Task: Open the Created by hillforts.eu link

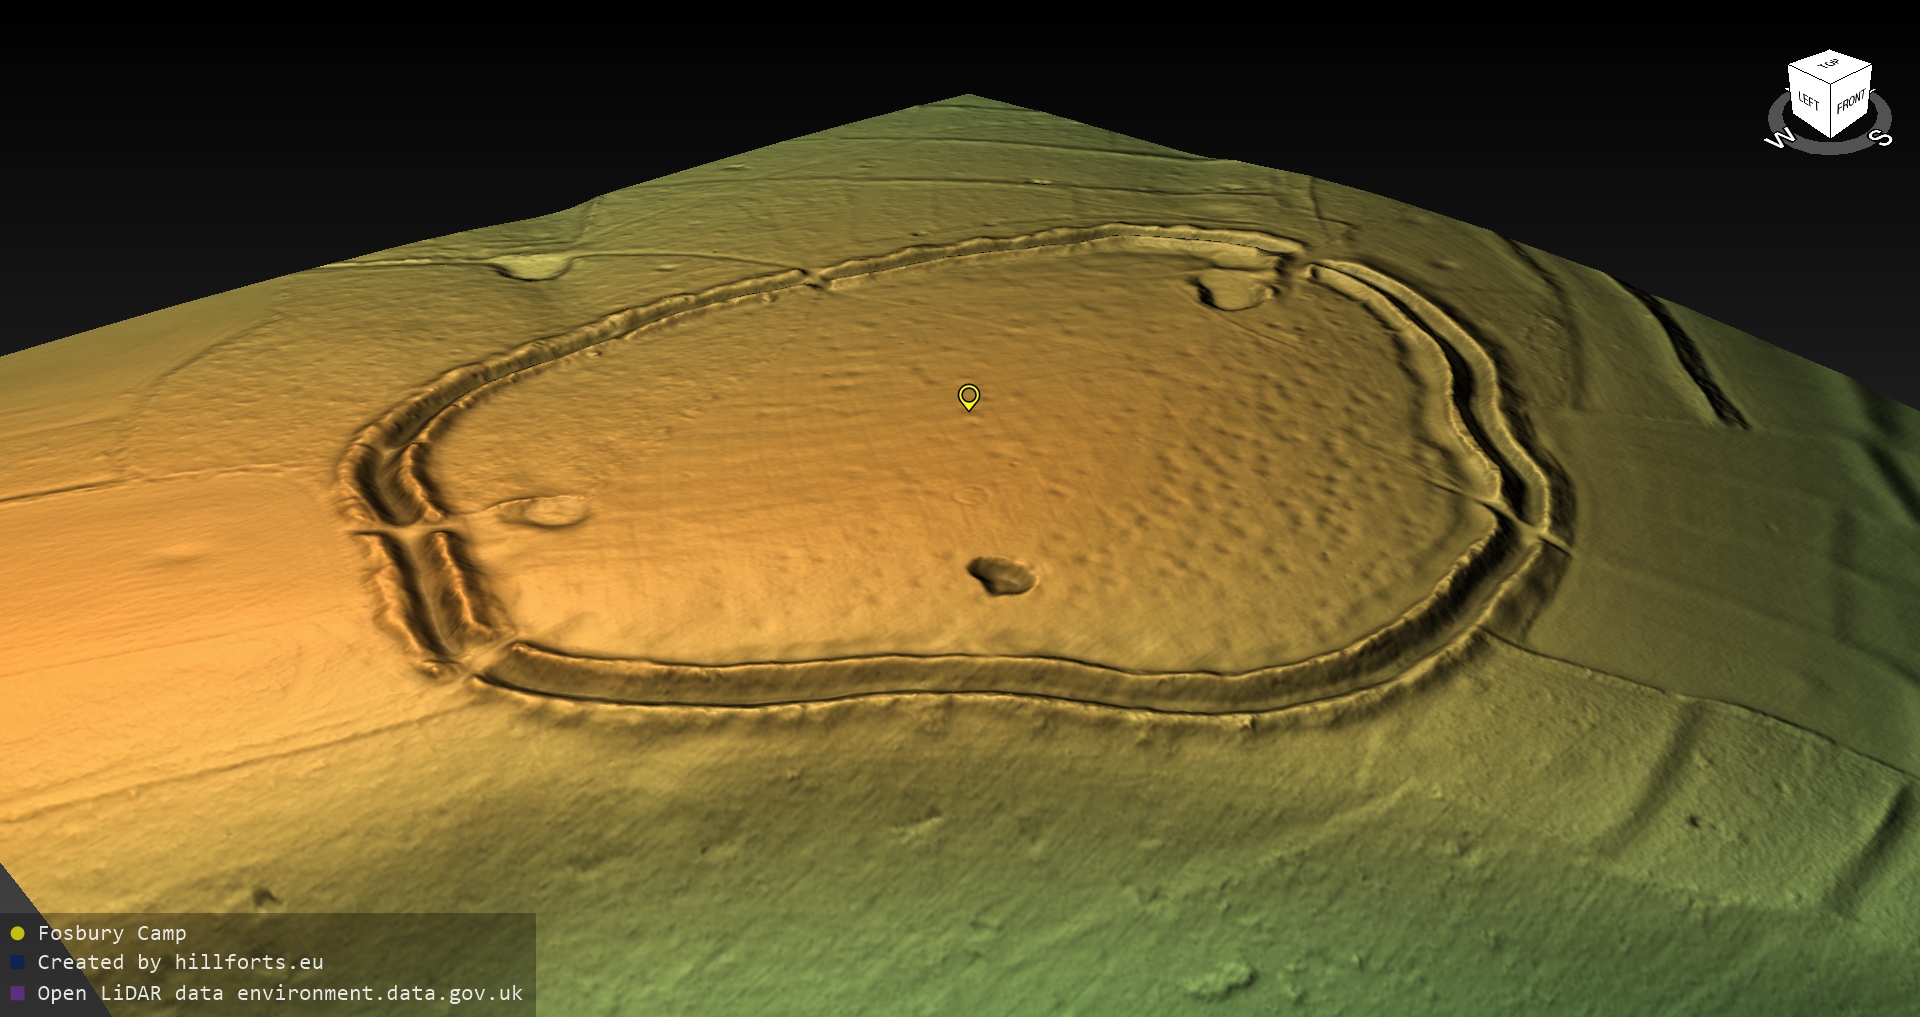Action: pos(180,962)
